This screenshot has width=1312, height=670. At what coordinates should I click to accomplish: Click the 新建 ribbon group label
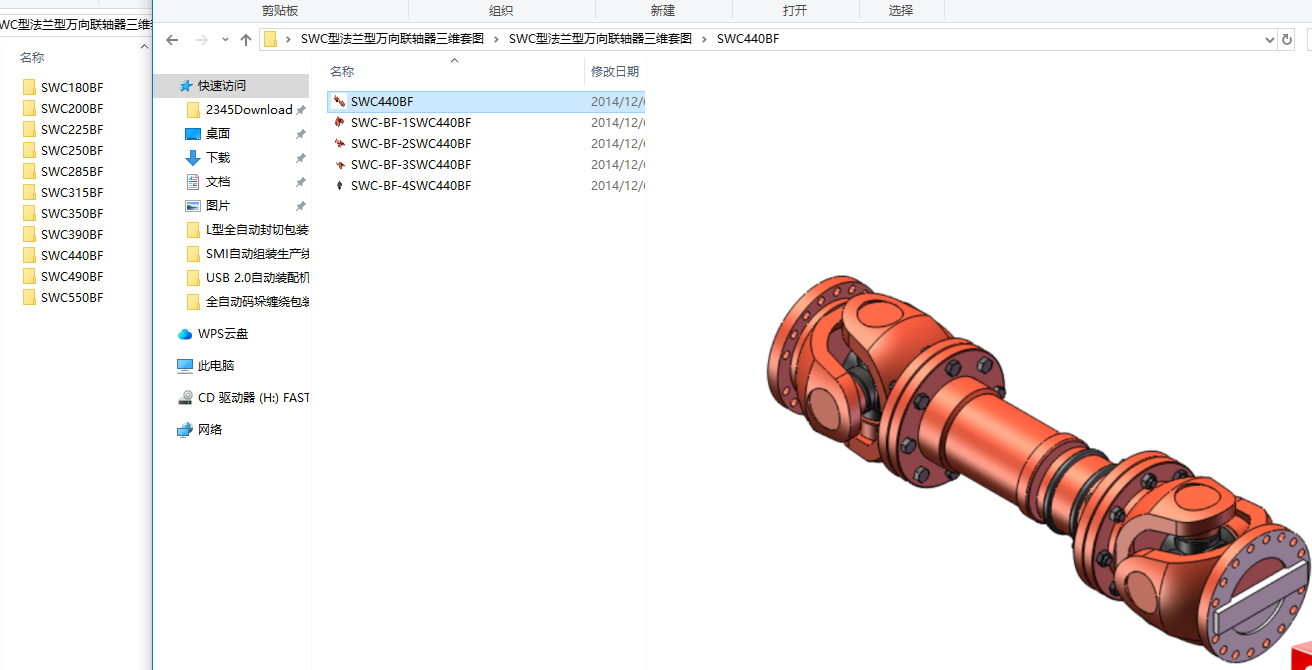(x=663, y=11)
